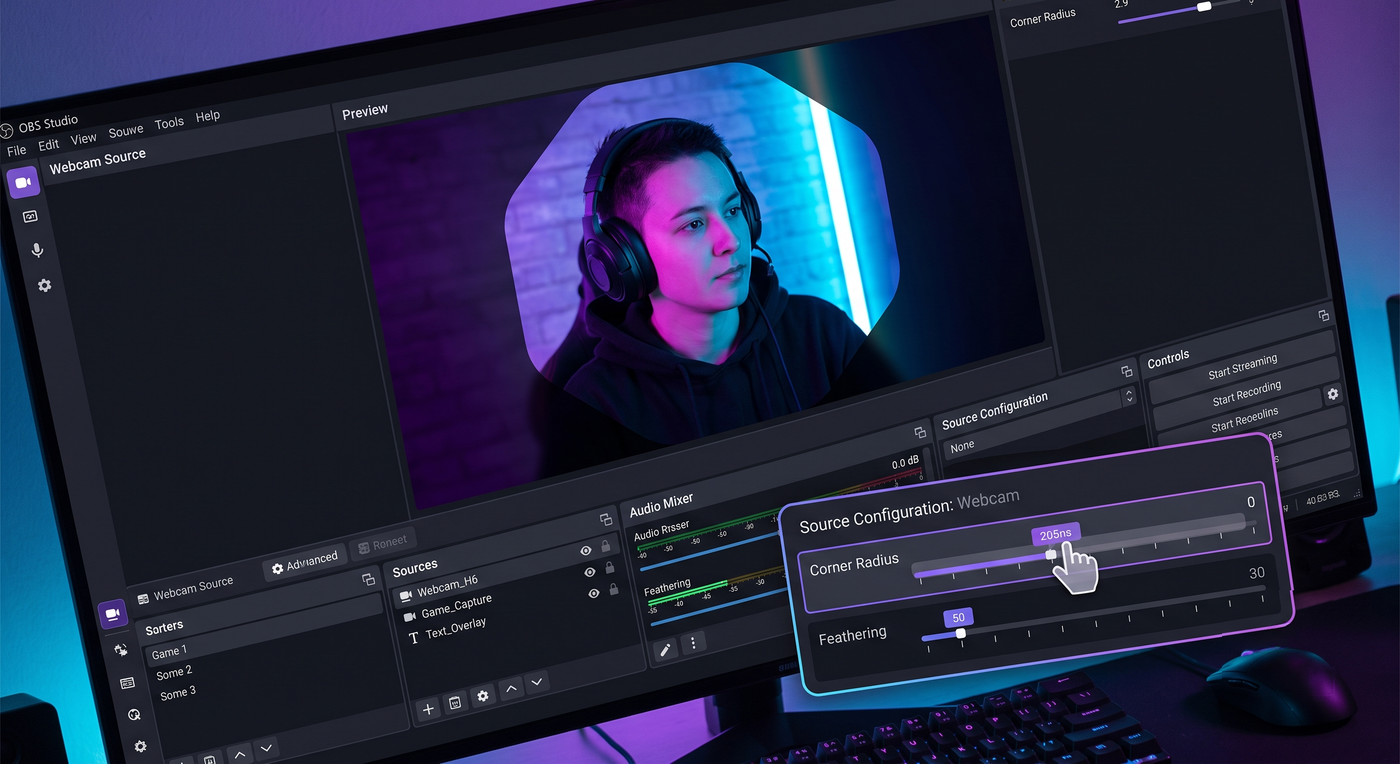Move source down with the Sources down arrow

(x=537, y=682)
